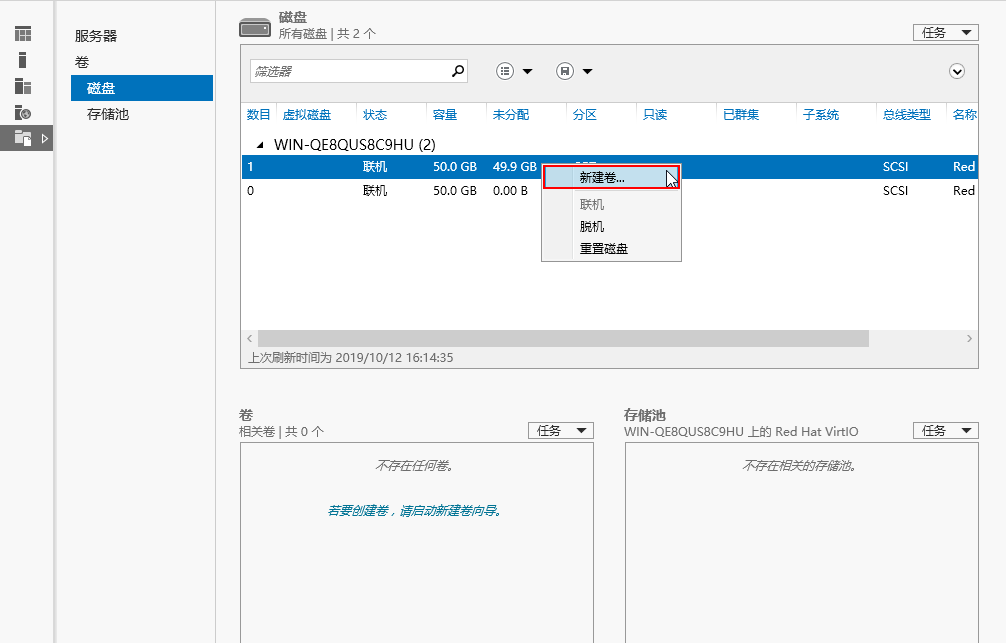The height and width of the screenshot is (643, 1006).
Task: Choose 新建卷... from the context menu
Action: [602, 178]
